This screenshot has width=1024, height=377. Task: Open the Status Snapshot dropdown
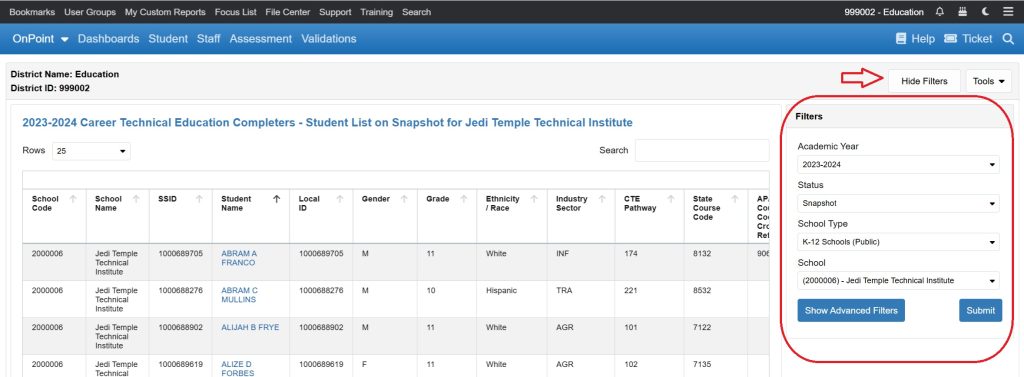click(x=898, y=203)
